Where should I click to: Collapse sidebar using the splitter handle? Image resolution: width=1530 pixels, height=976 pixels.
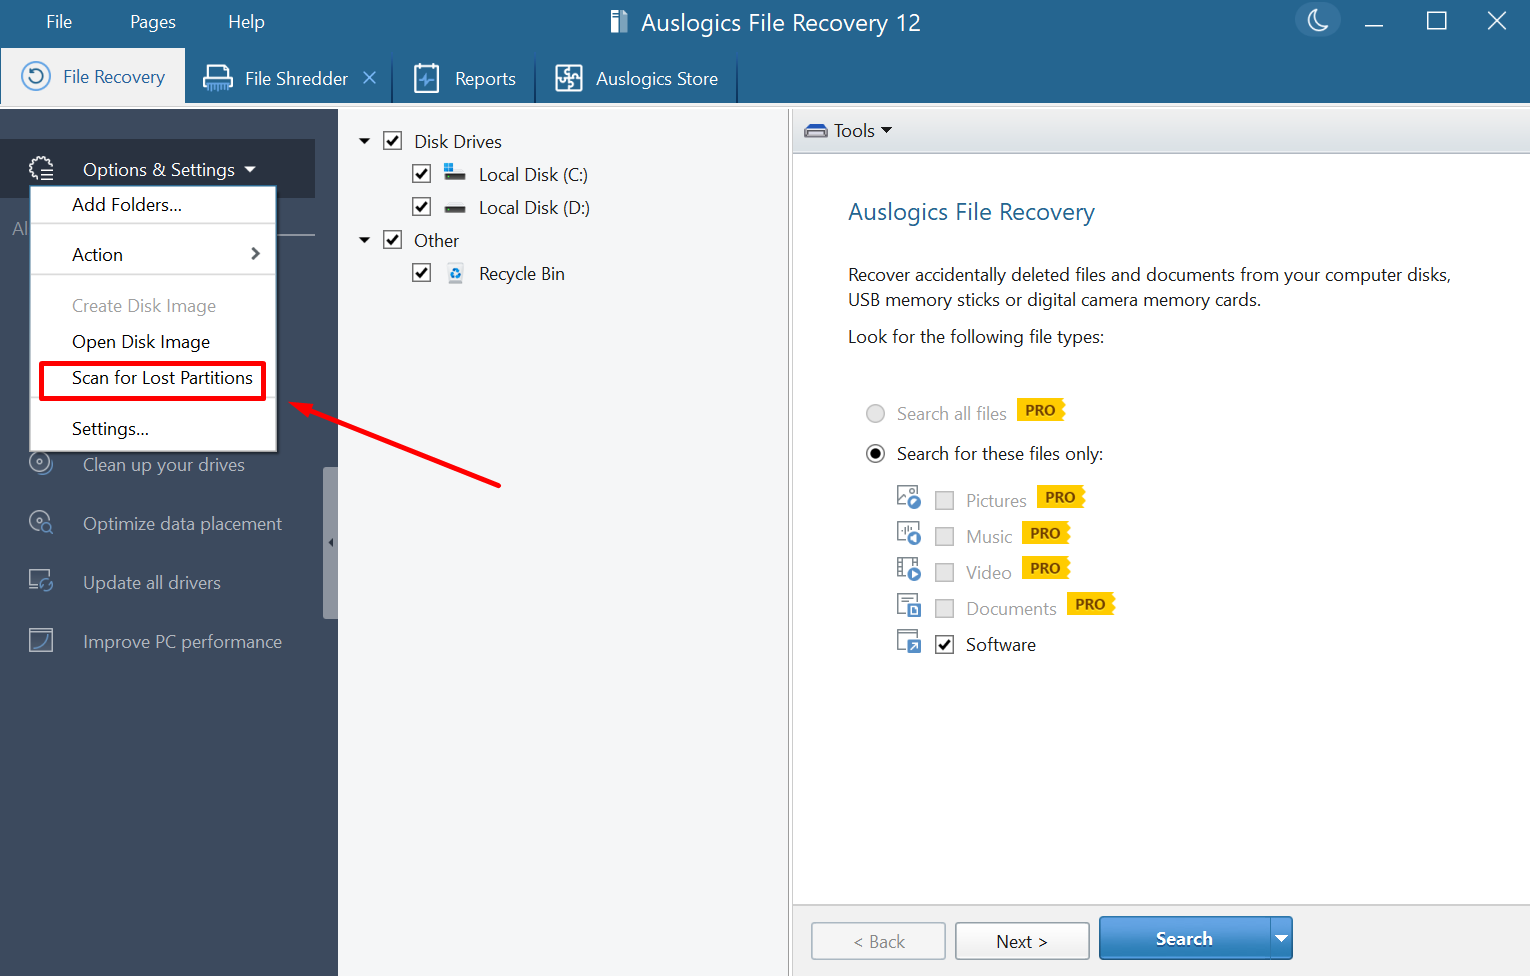tap(330, 543)
